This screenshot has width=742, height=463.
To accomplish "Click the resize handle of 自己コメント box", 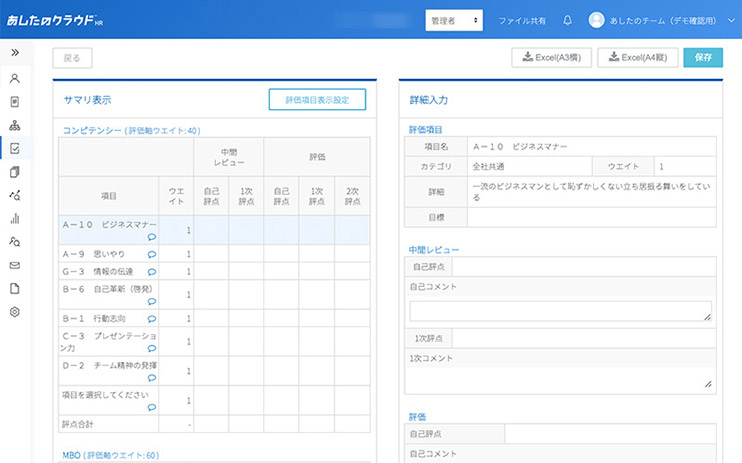I will [707, 317].
